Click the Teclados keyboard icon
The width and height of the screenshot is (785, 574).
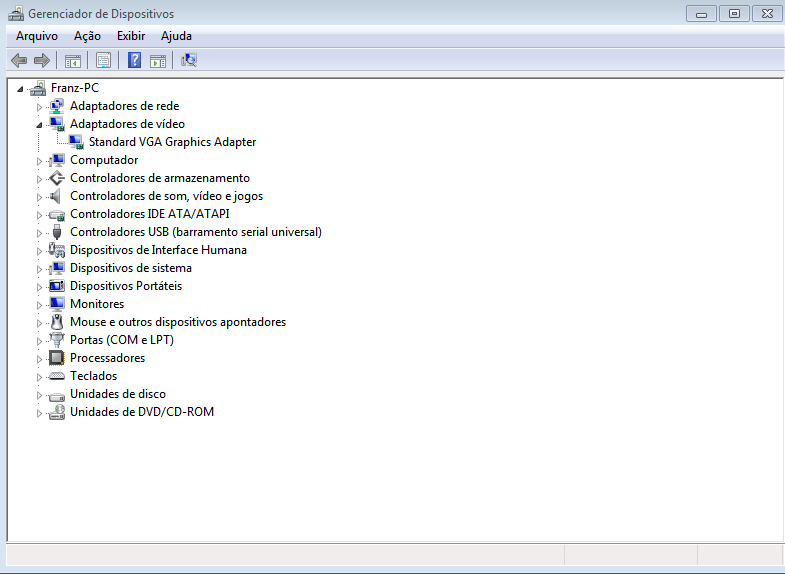(57, 376)
